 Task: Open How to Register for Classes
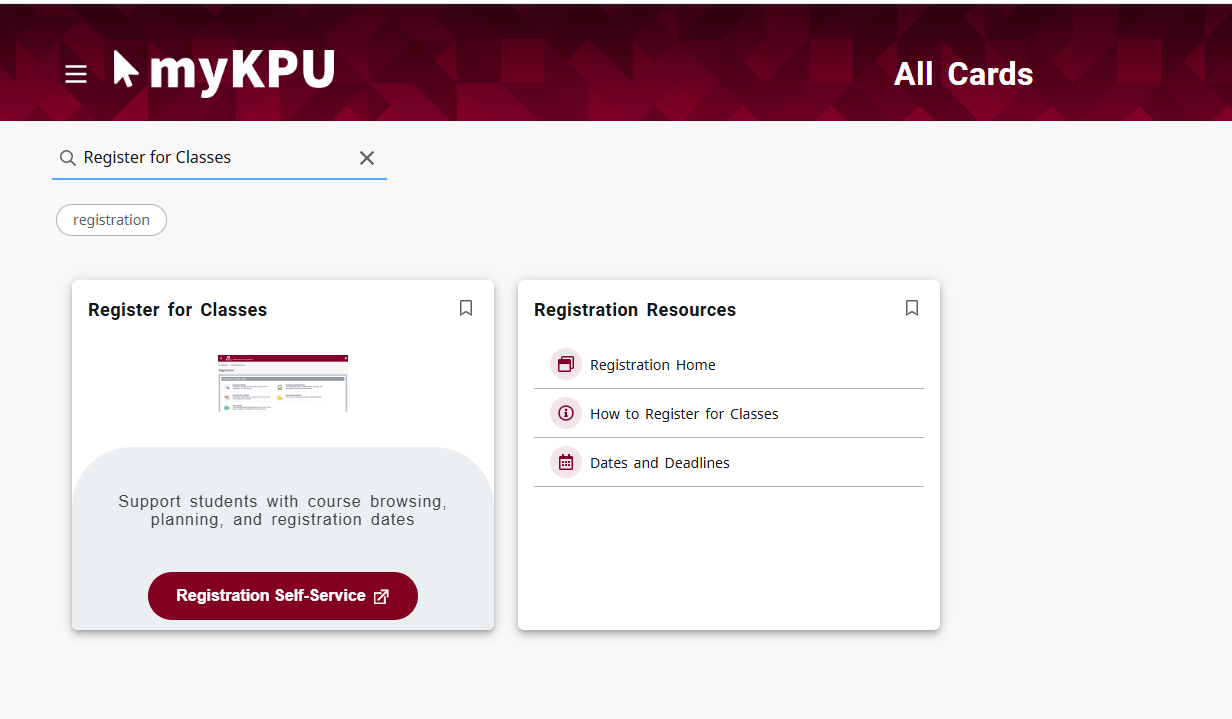pos(684,414)
